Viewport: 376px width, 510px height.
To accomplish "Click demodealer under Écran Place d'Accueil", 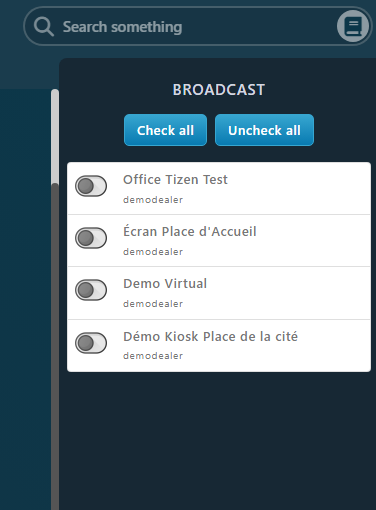I will (153, 252).
